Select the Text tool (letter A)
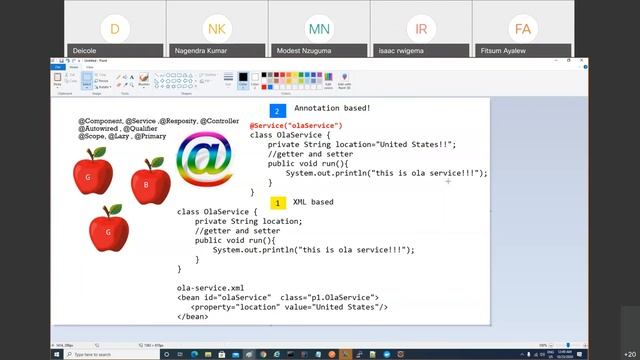This screenshot has height=360, width=640. (x=132, y=77)
